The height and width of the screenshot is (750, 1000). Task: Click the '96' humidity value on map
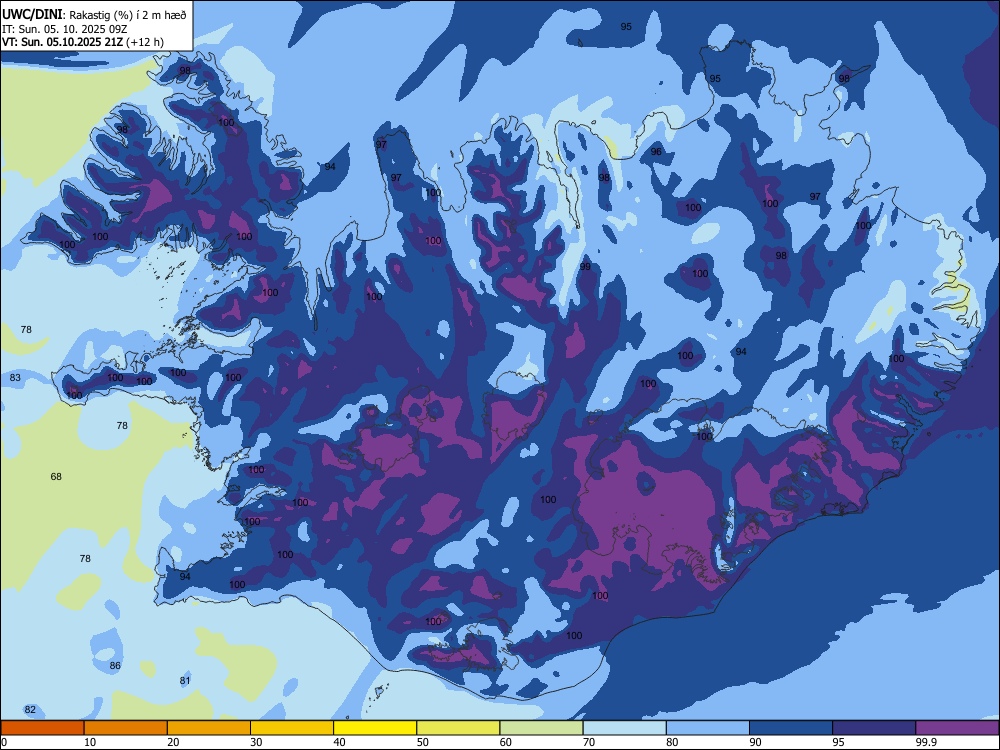point(656,152)
